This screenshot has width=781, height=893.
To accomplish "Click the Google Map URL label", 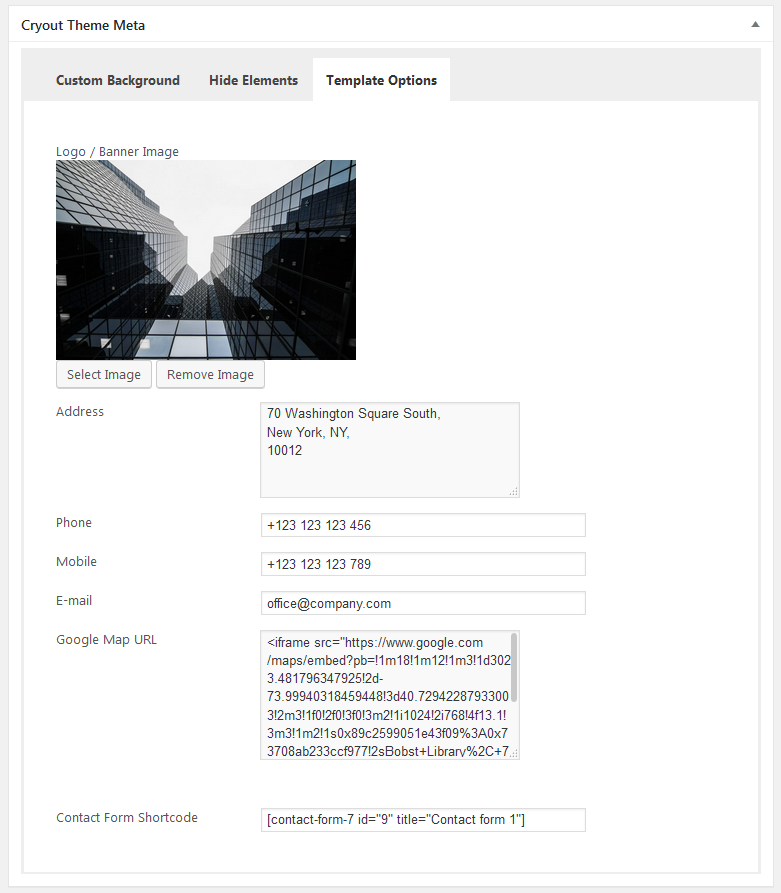I will 107,640.
